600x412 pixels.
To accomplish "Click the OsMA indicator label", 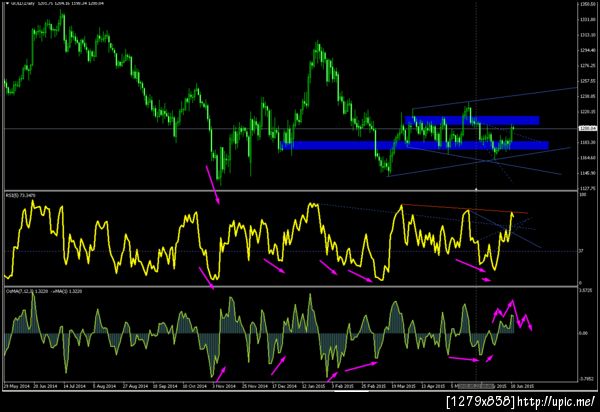I will (x=43, y=291).
